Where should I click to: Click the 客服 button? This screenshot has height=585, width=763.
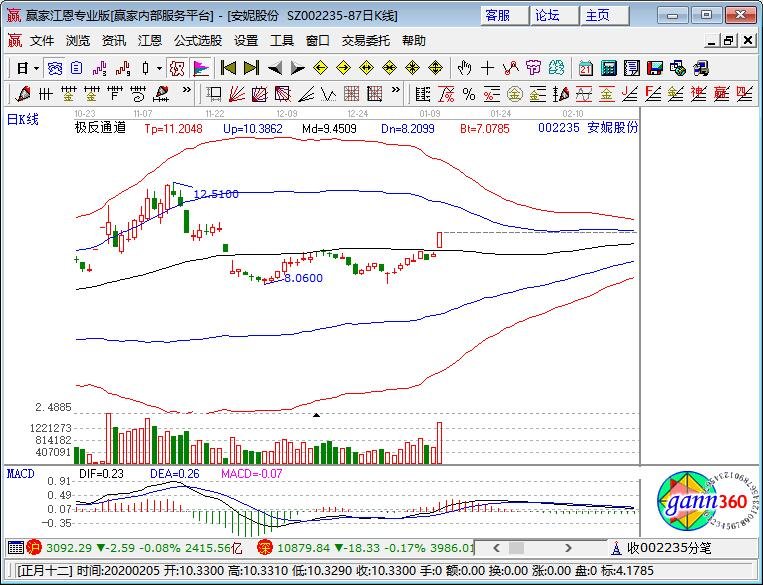click(x=505, y=16)
